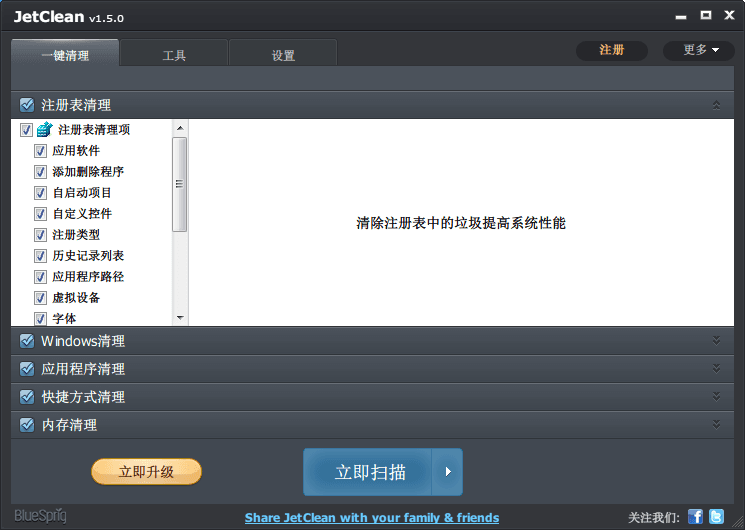Disable the 历史记录列表 checkbox
Screen dimensions: 745x530
coord(40,256)
